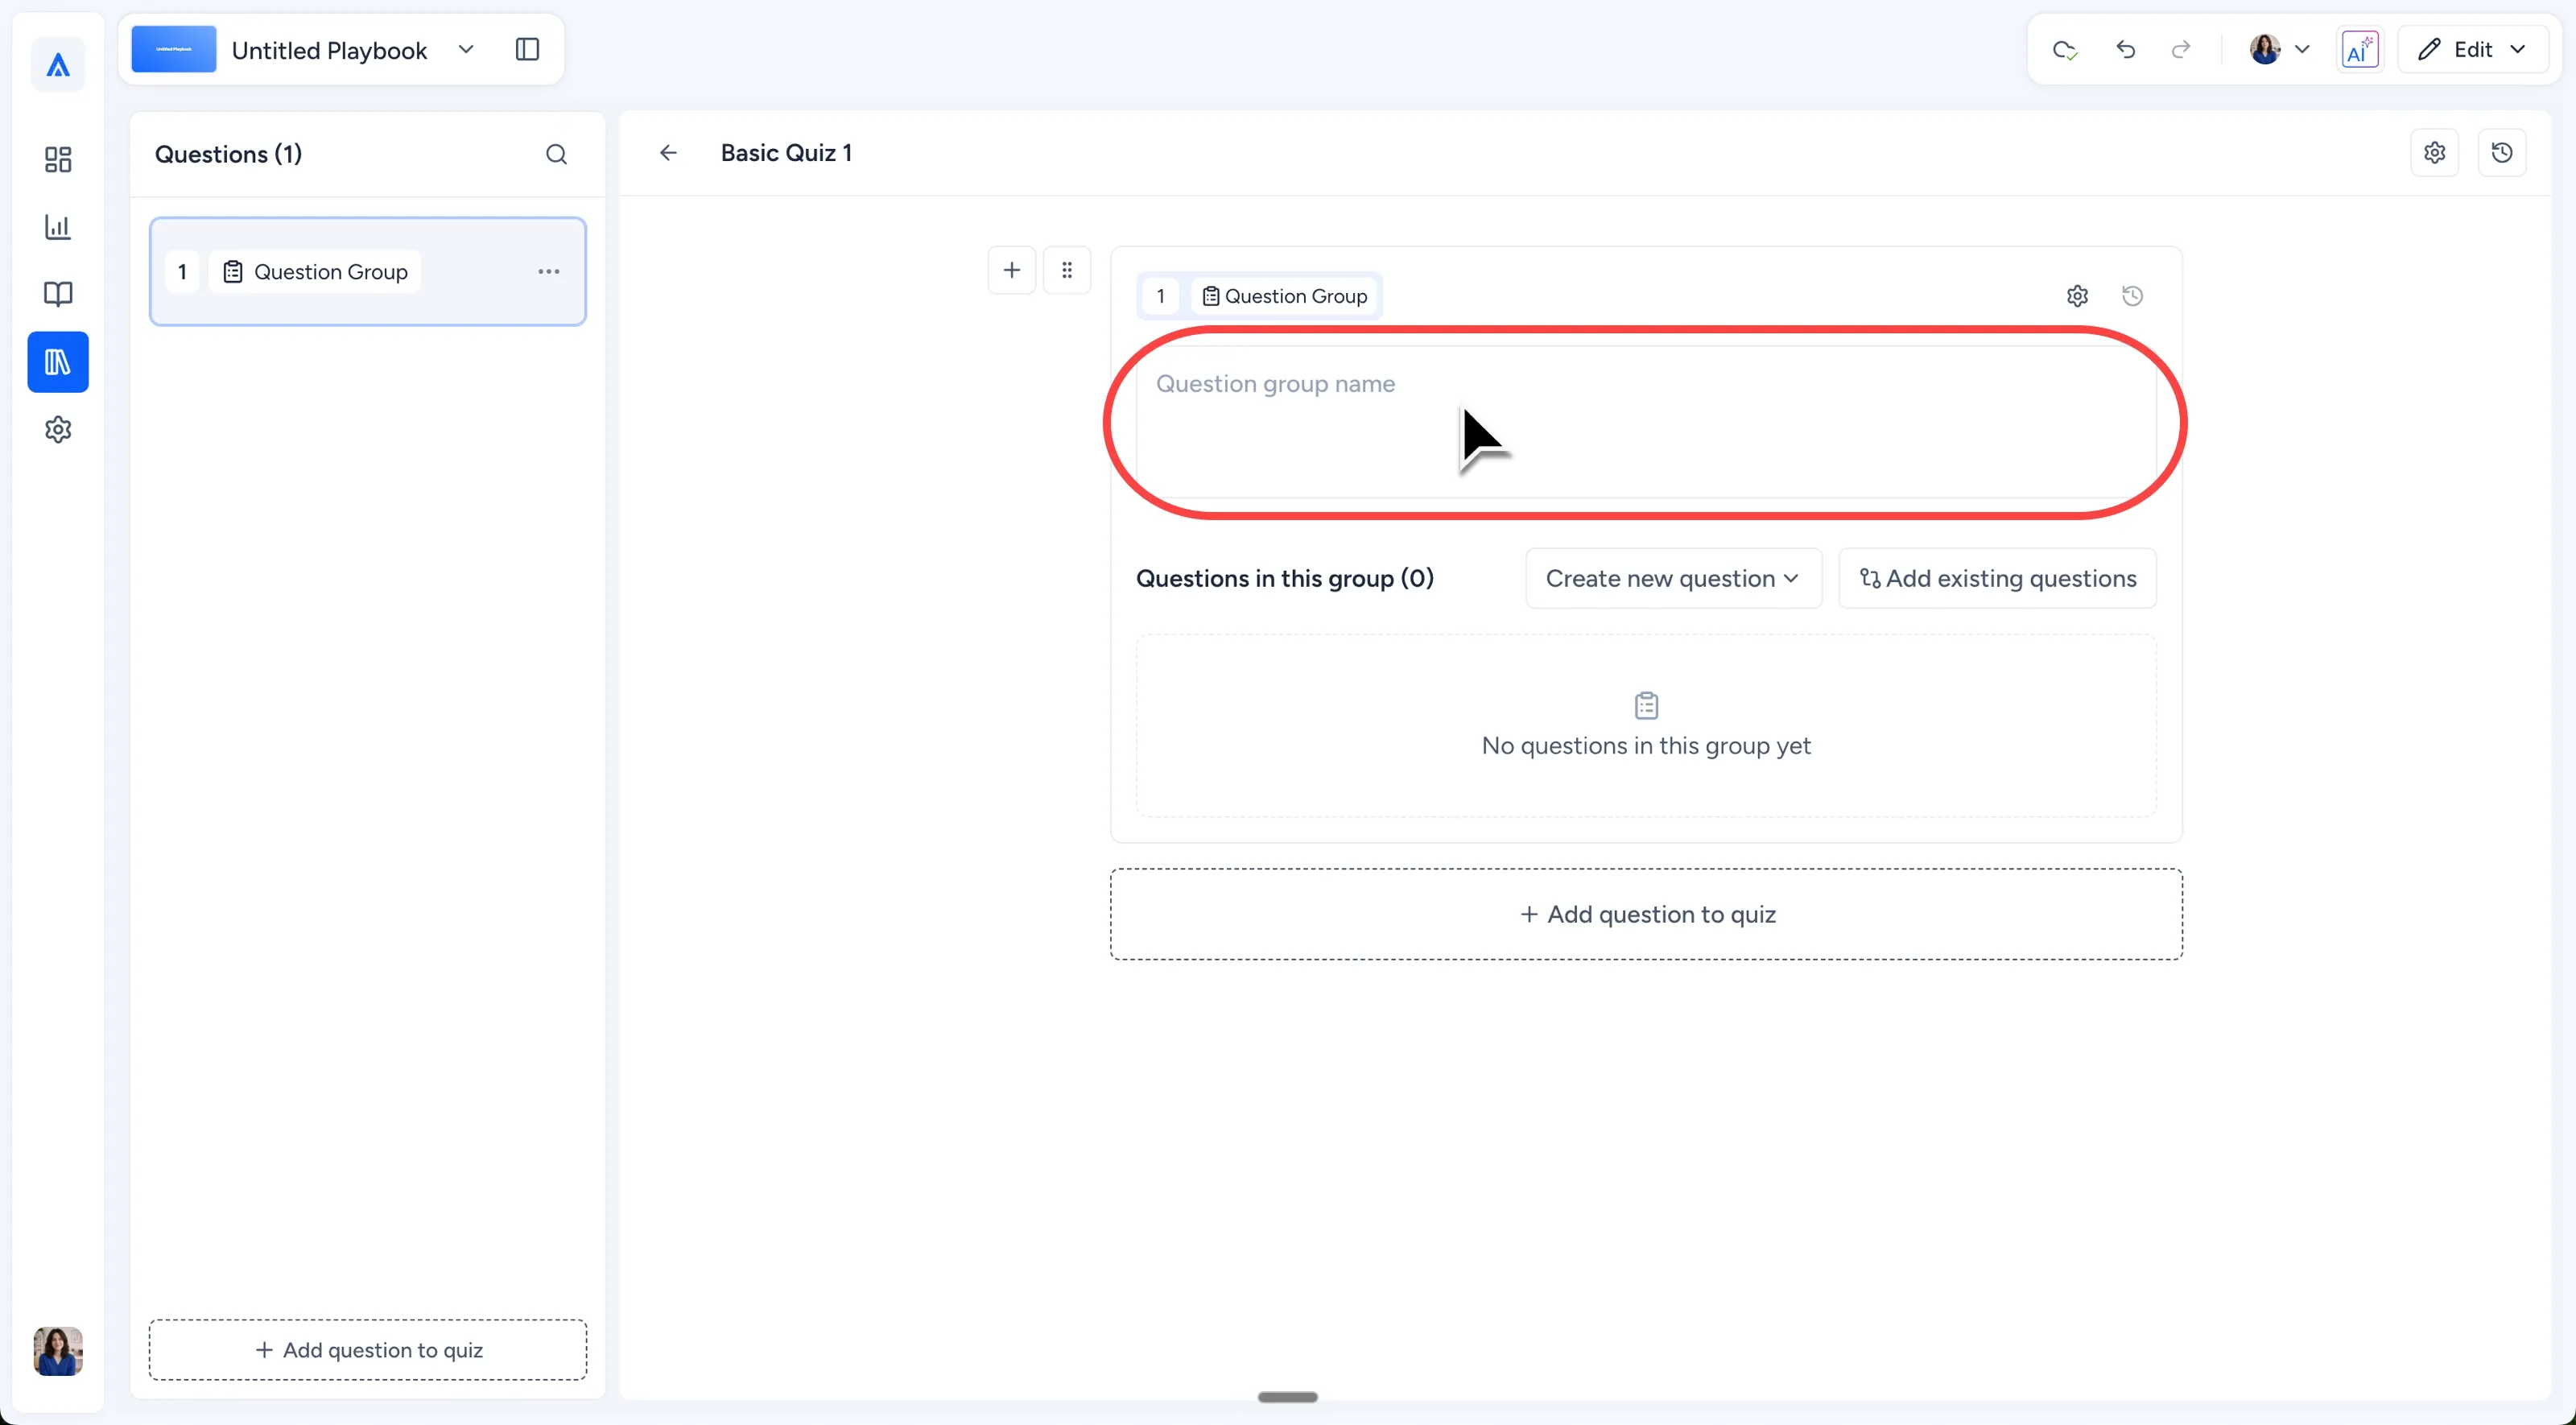The width and height of the screenshot is (2576, 1425).
Task: Click the undo arrow
Action: tap(2126, 49)
